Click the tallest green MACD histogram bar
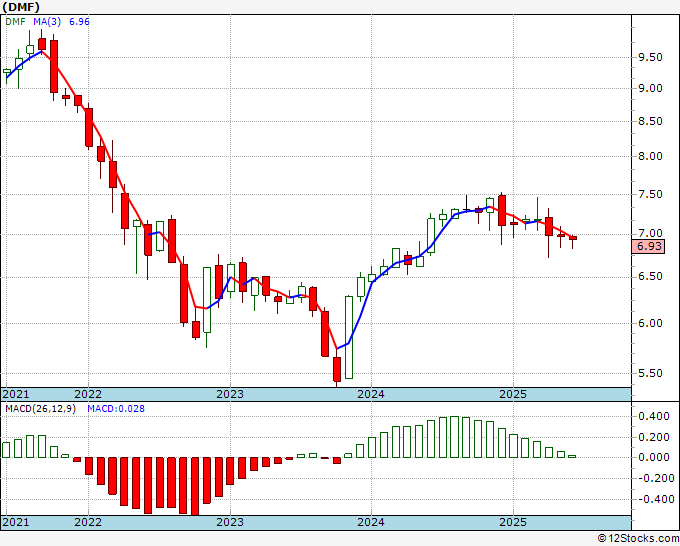The width and height of the screenshot is (680, 546). pos(454,437)
